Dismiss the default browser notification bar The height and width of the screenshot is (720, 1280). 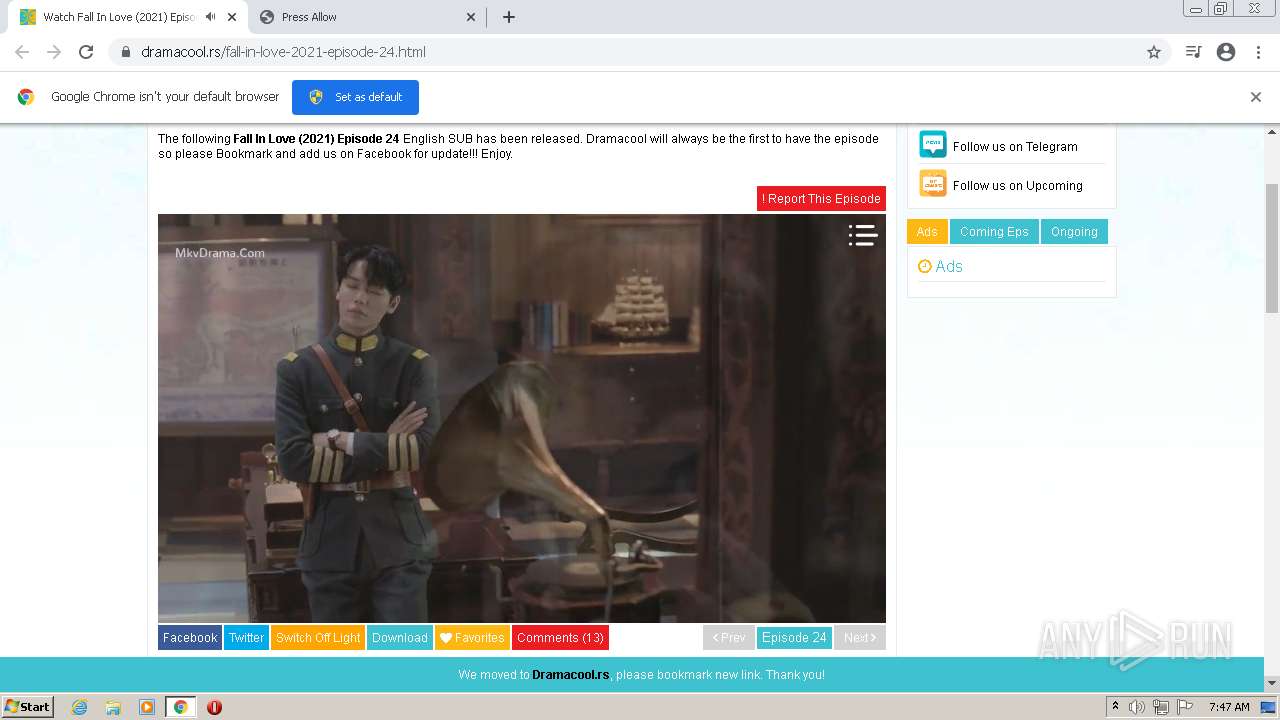point(1256,97)
